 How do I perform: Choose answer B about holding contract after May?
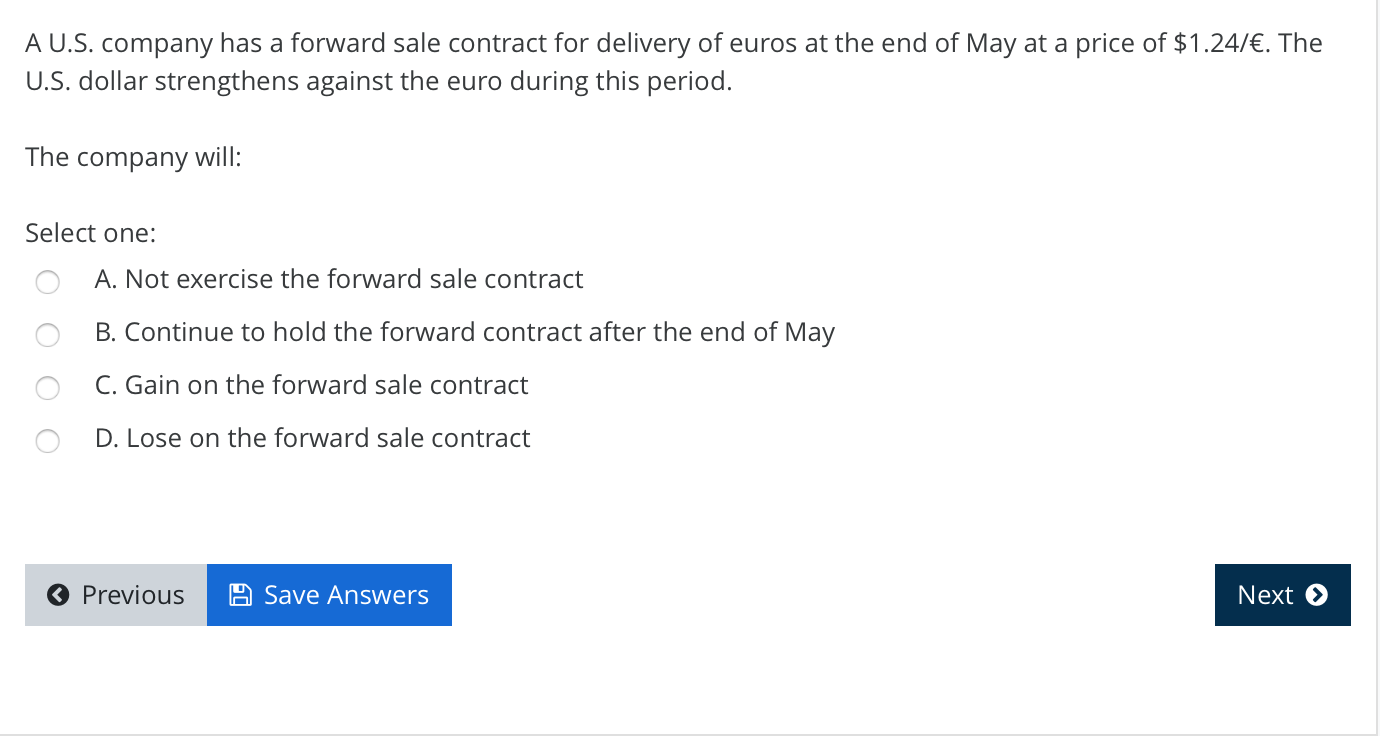coord(465,332)
